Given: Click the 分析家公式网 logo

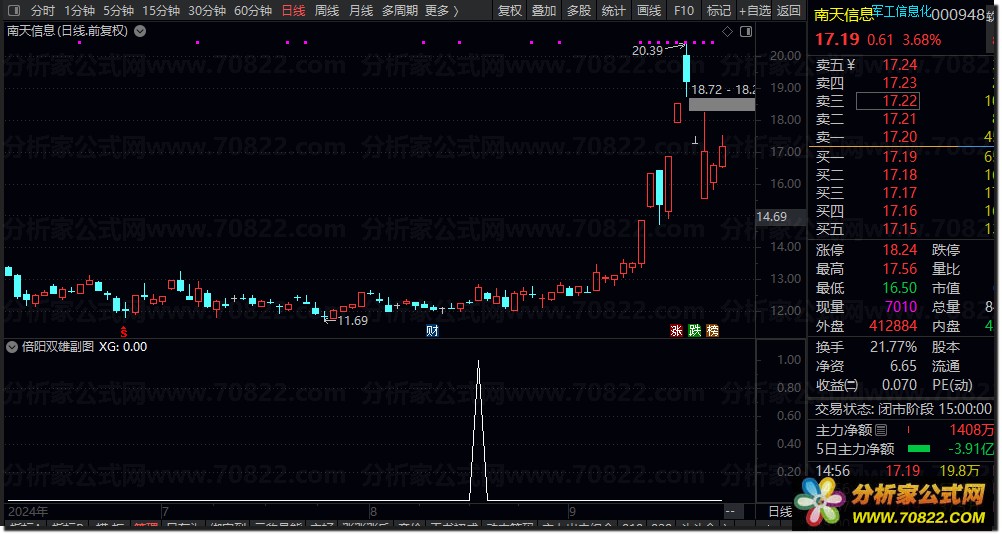Looking at the screenshot, I should click(x=892, y=501).
